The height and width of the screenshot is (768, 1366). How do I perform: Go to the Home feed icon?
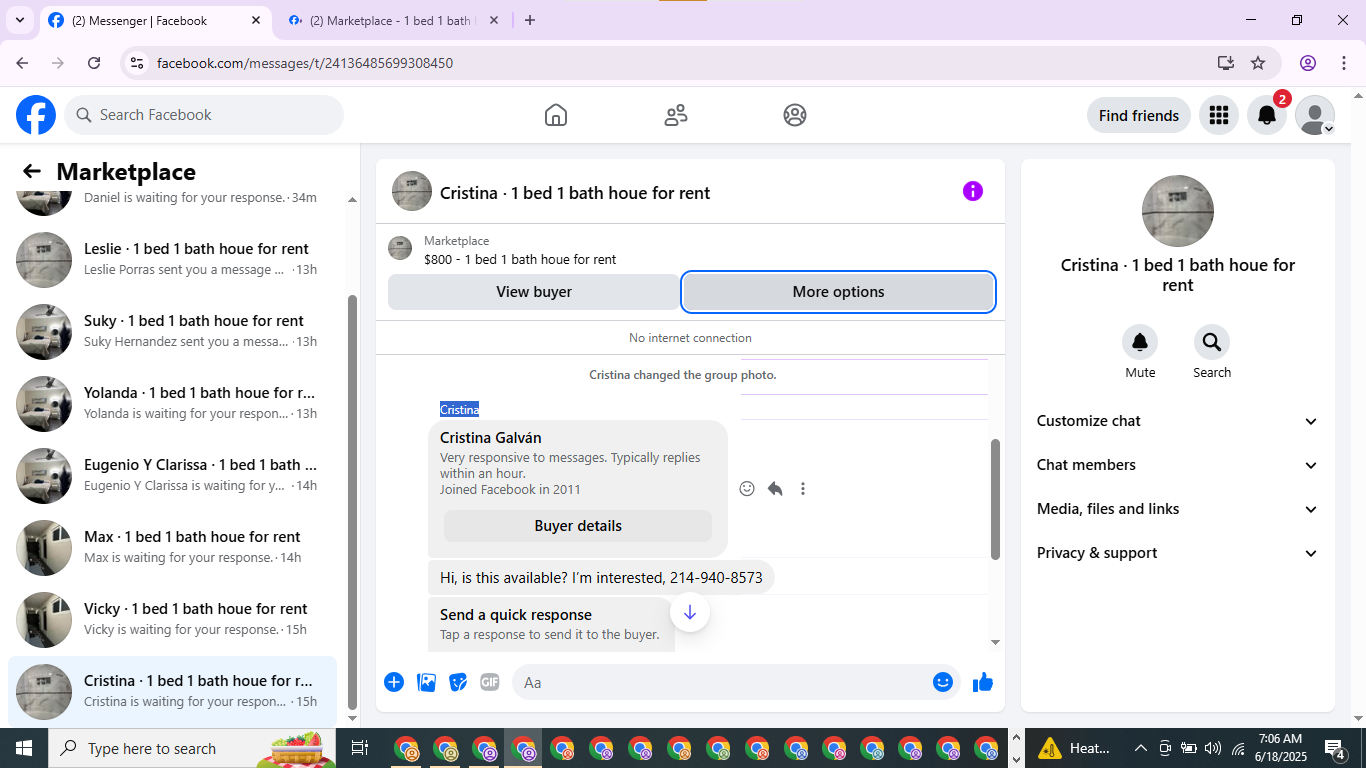click(x=556, y=115)
